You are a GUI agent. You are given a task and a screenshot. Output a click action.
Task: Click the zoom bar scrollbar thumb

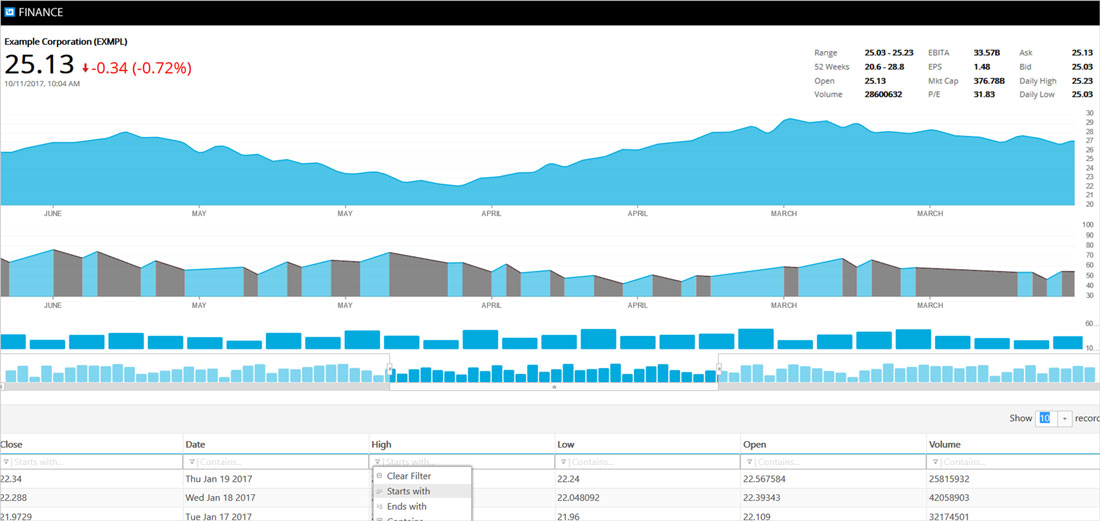point(554,386)
